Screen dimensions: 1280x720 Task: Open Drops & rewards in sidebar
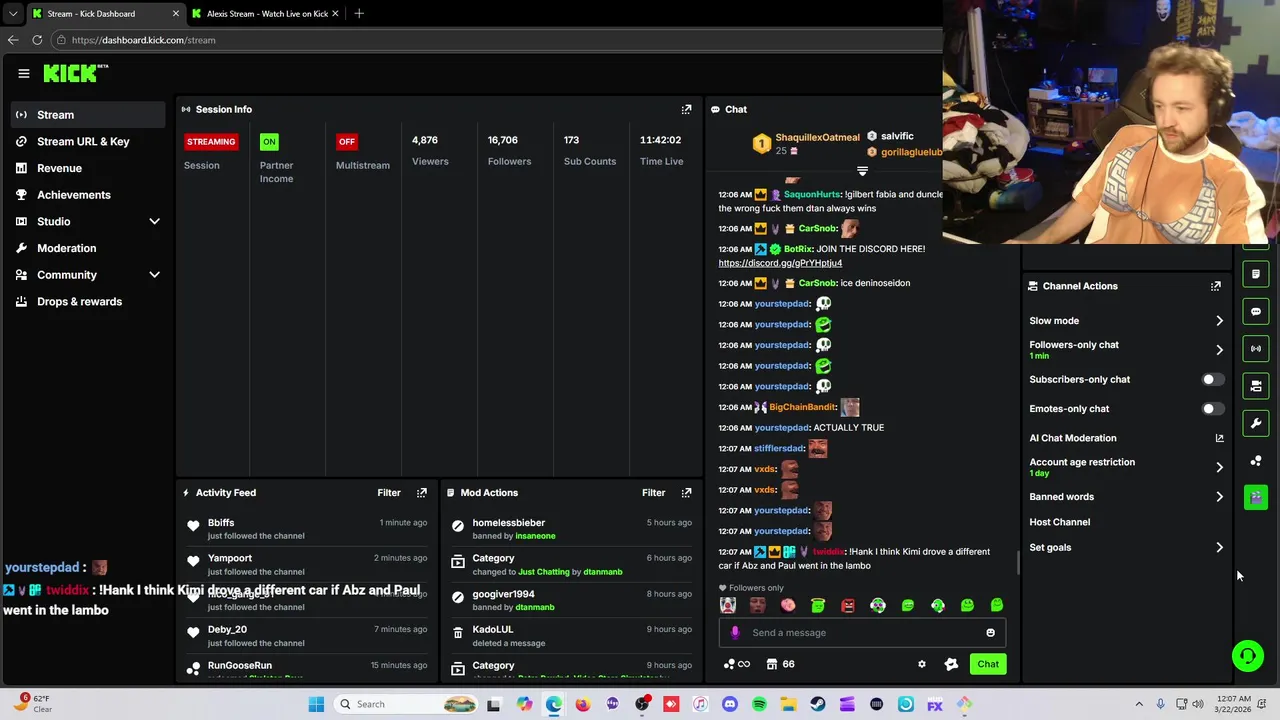point(88,301)
